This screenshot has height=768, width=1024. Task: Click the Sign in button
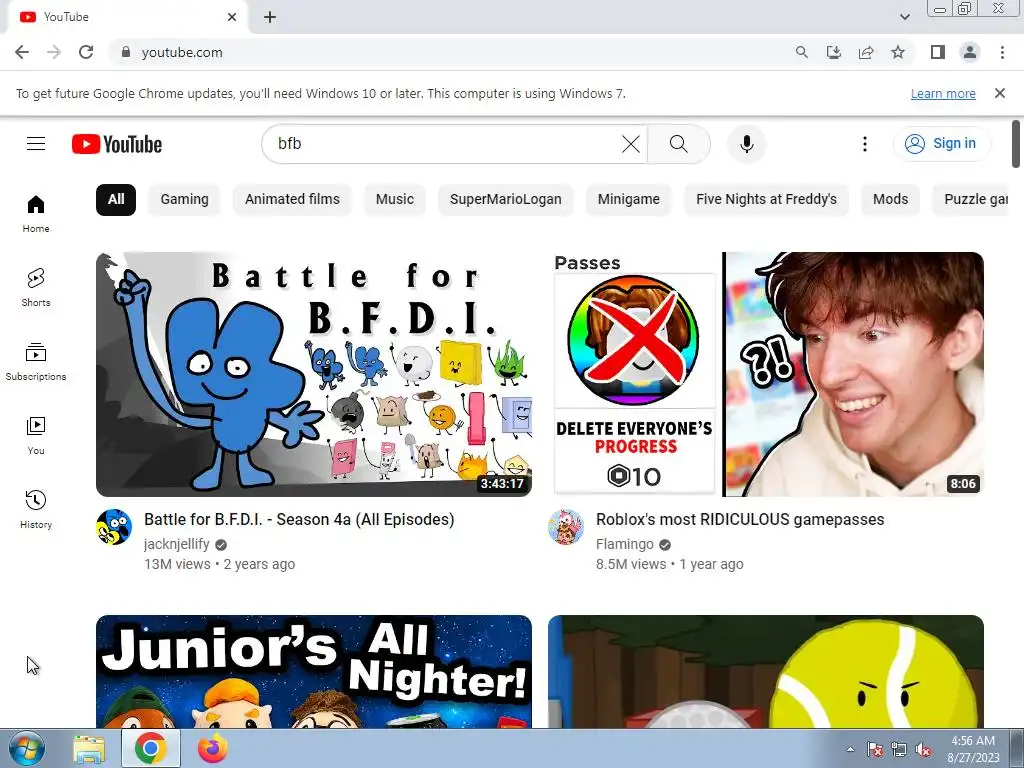[941, 144]
